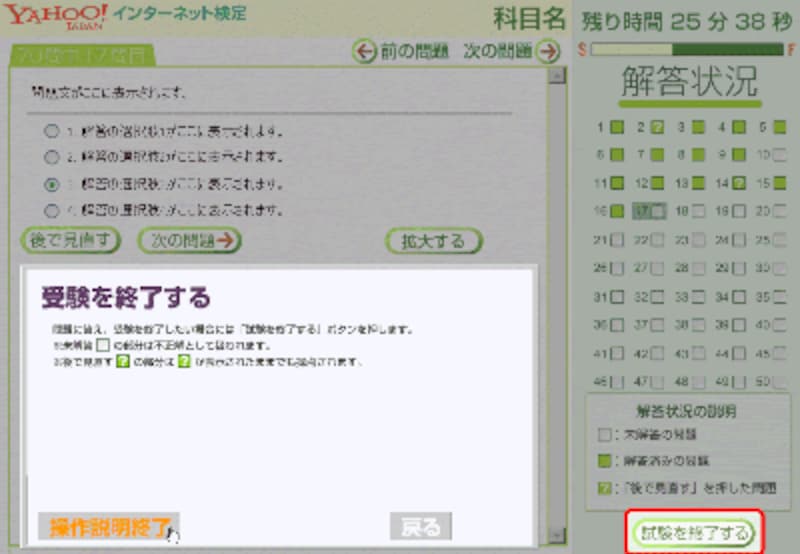
Task: Open review-marked question 14 status box
Action: (739, 183)
